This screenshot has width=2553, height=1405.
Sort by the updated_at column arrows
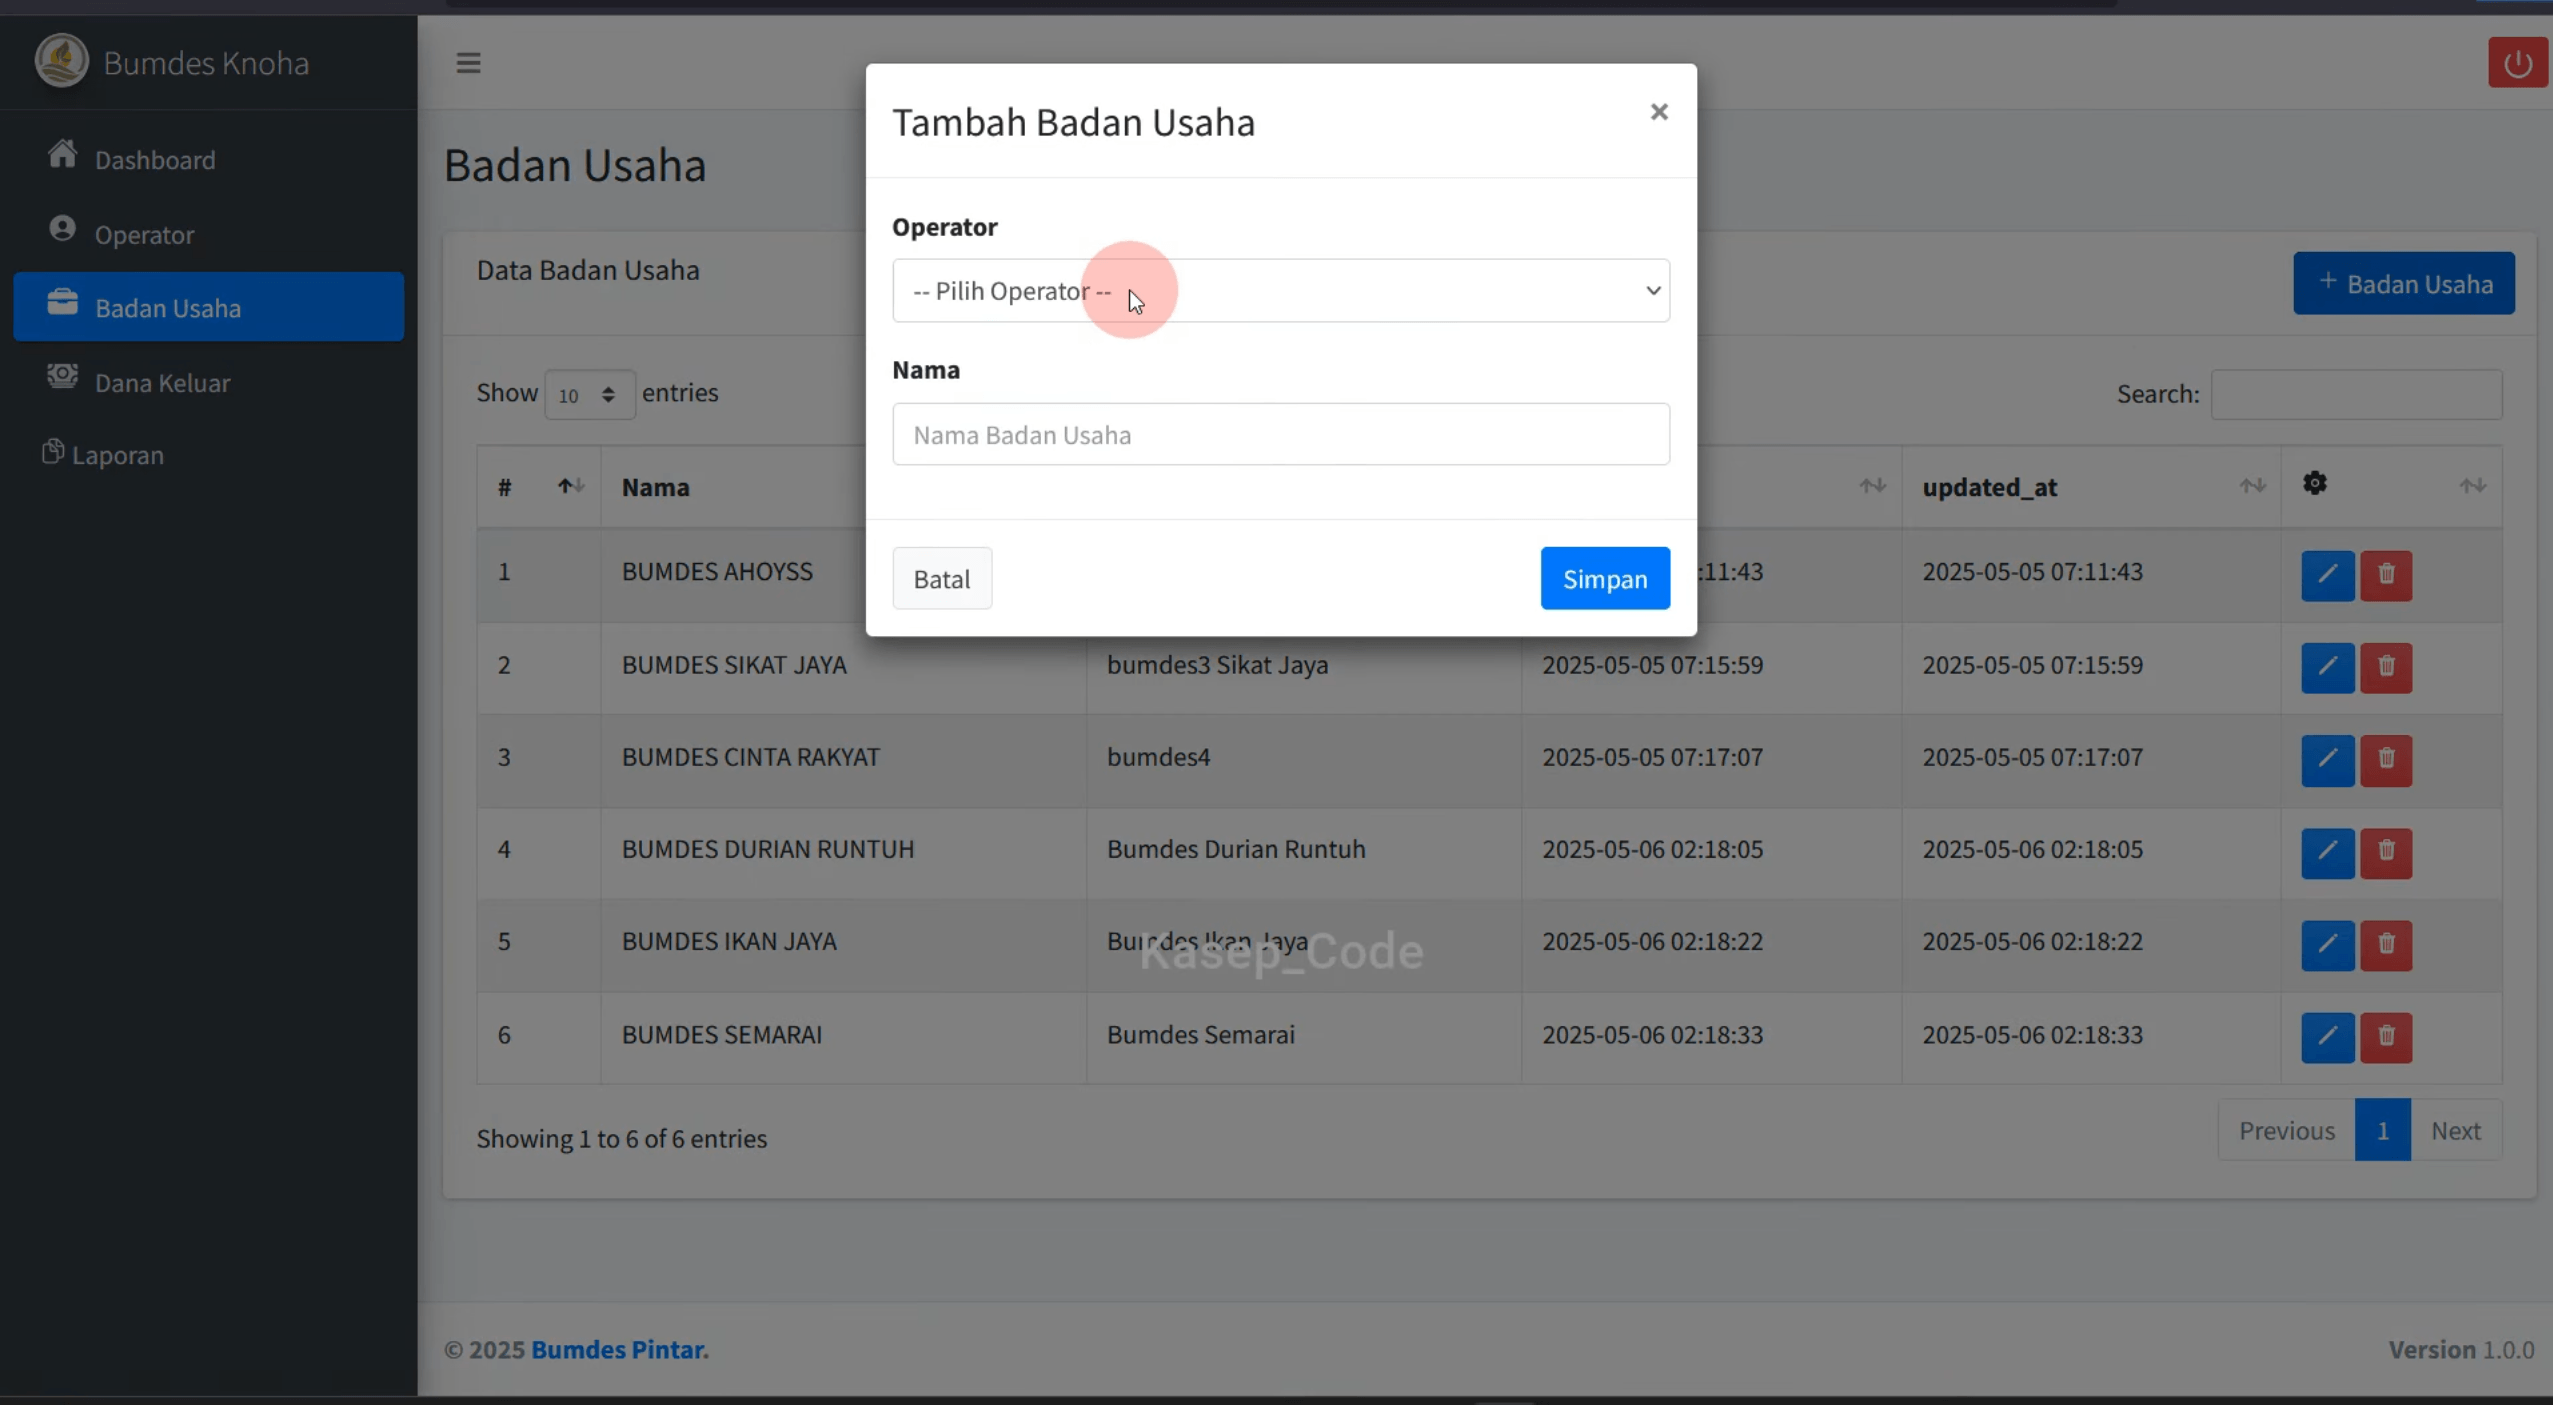tap(2252, 486)
